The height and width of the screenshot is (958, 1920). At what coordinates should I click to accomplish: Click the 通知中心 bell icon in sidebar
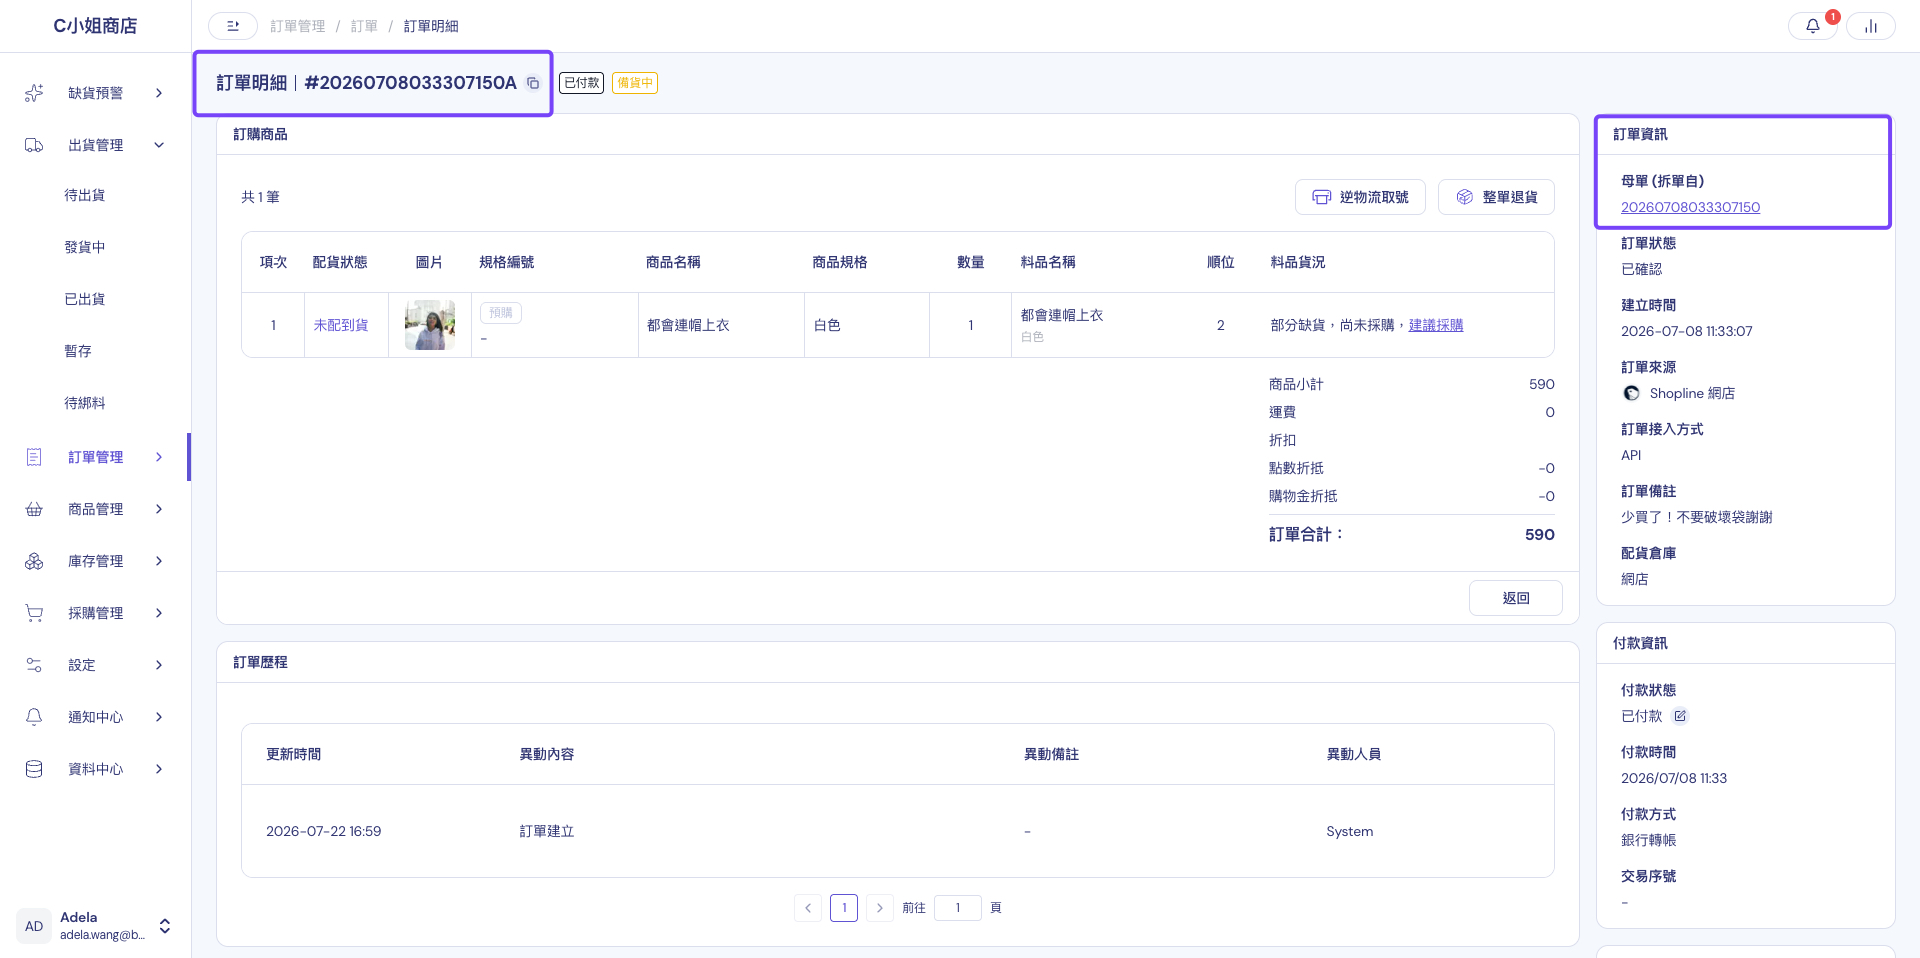[34, 717]
